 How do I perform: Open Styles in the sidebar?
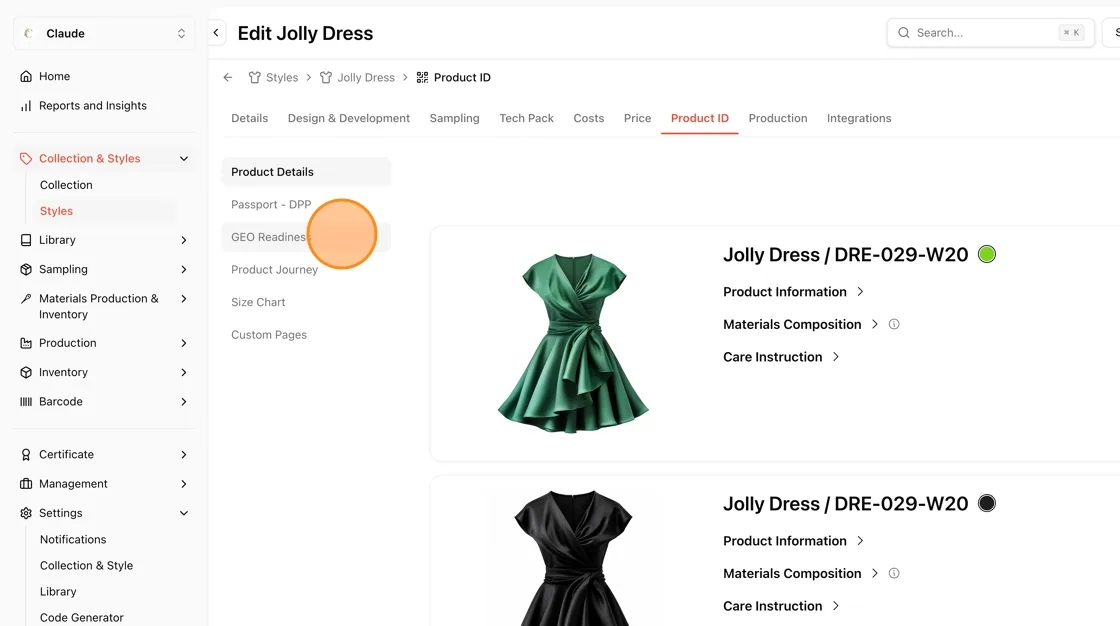pyautogui.click(x=56, y=212)
